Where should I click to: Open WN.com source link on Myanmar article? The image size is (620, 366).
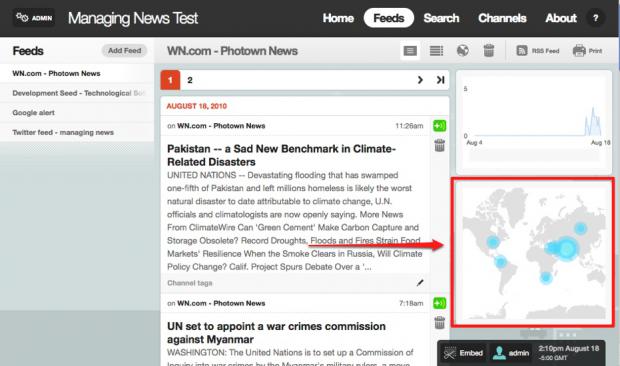pyautogui.click(x=221, y=303)
